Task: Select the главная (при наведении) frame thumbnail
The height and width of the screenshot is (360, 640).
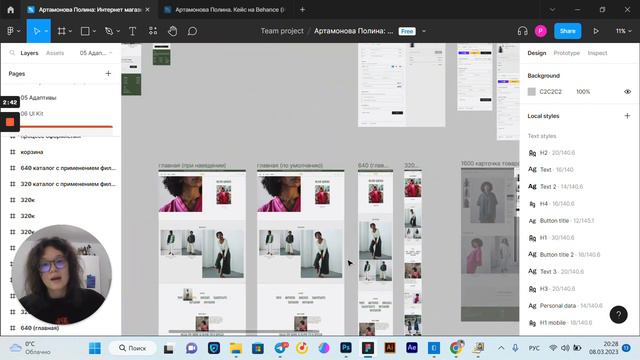Action: 202,252
